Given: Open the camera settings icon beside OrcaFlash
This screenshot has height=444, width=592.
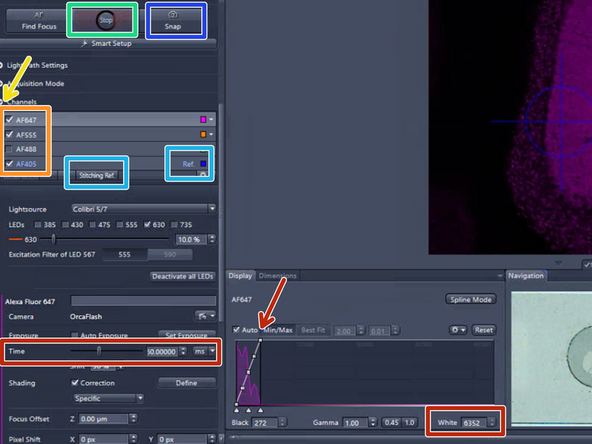Looking at the screenshot, I should 205,316.
